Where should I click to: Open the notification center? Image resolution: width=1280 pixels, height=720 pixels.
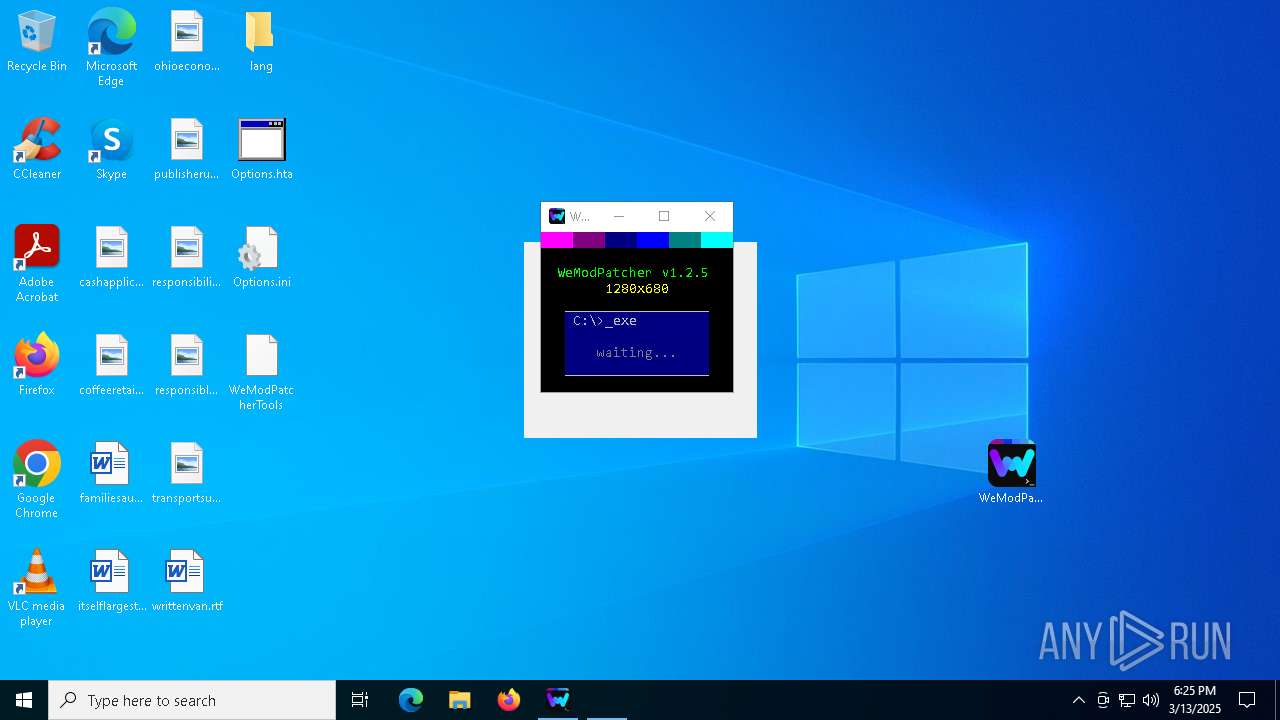tap(1247, 700)
